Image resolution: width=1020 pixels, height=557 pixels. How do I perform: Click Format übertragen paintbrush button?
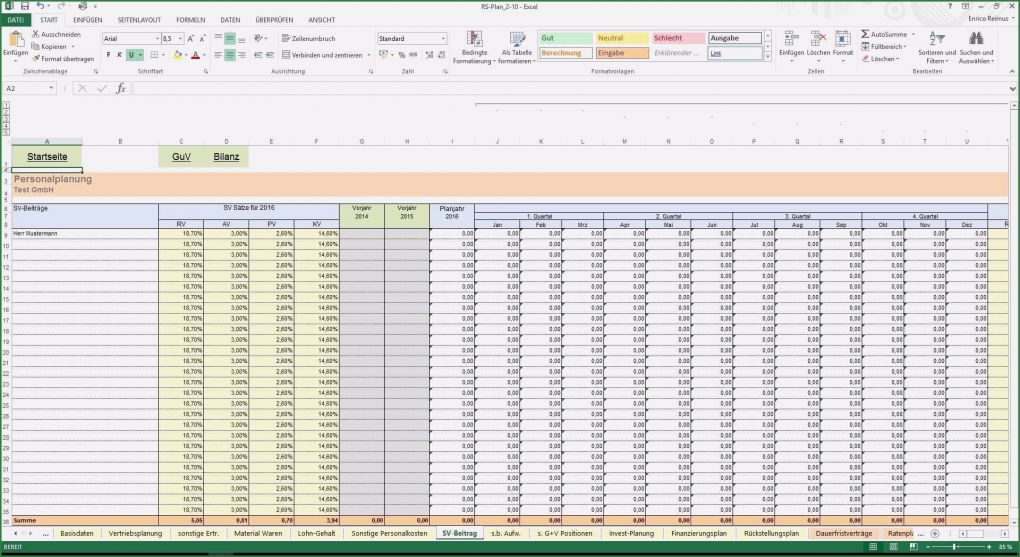tap(63, 59)
